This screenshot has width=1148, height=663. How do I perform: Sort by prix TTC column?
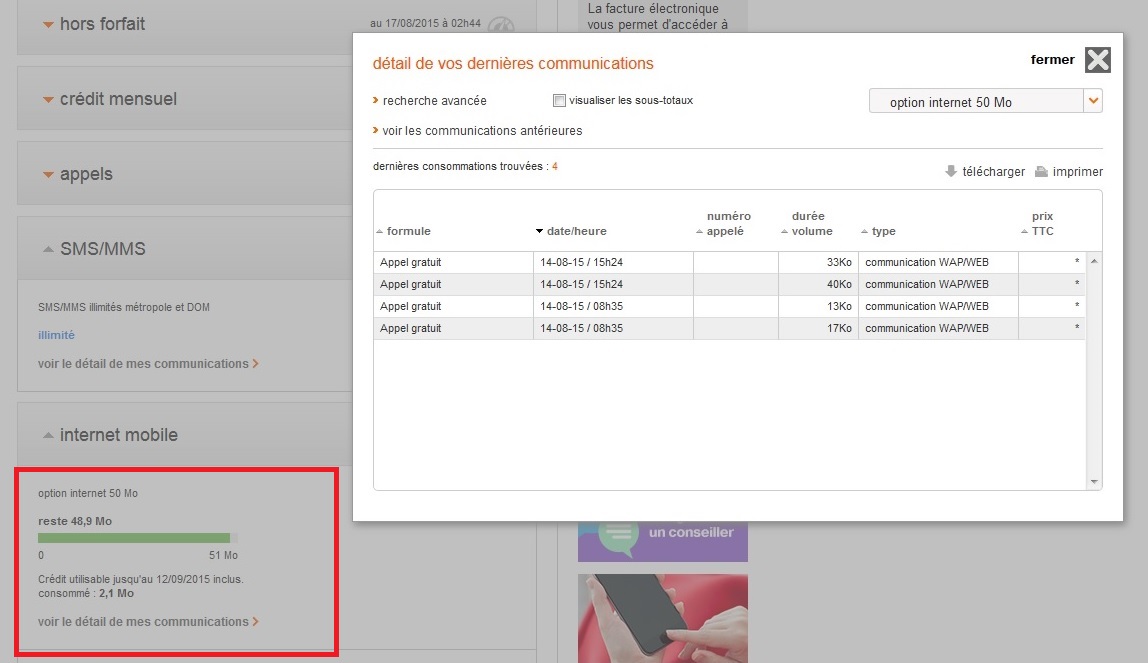(x=1024, y=232)
